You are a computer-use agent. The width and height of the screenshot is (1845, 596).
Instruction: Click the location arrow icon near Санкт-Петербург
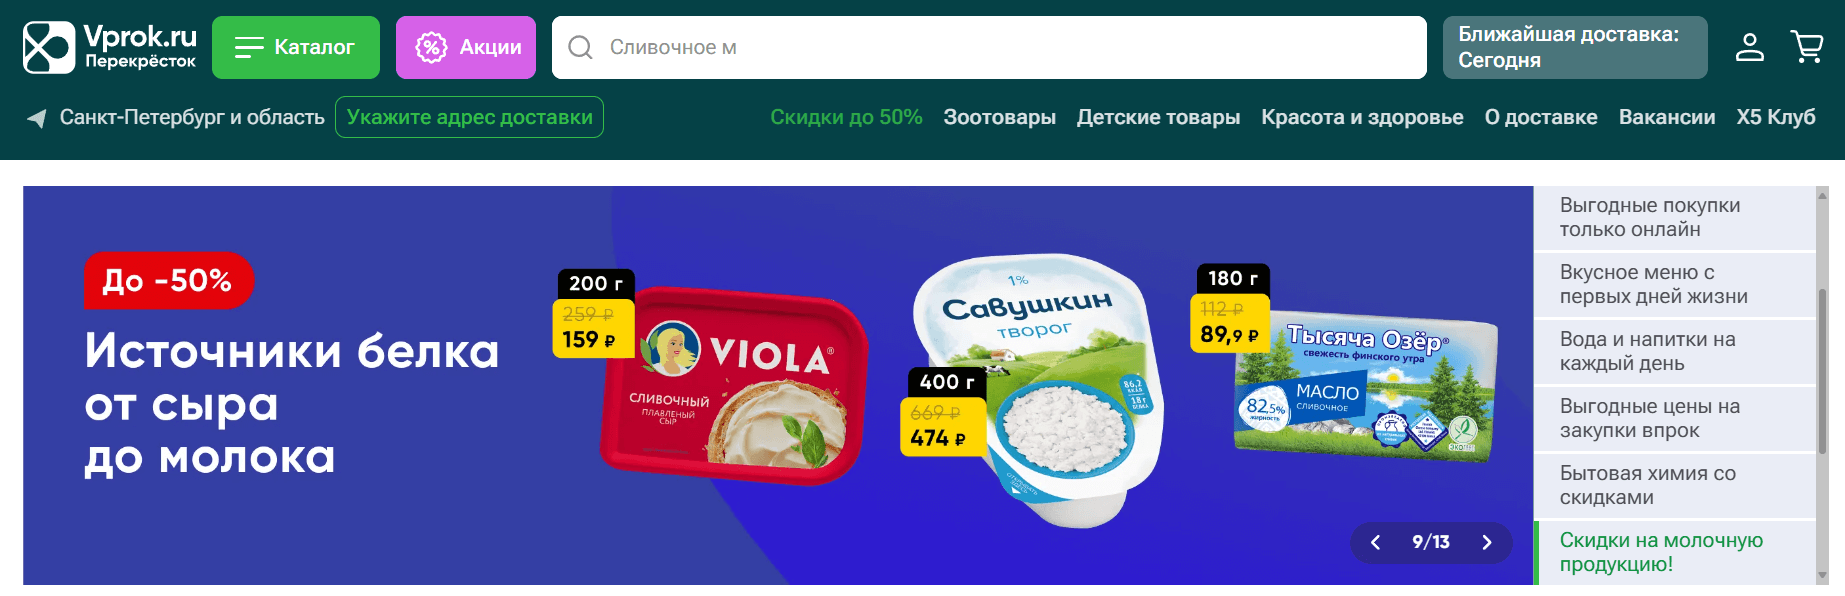pos(37,118)
